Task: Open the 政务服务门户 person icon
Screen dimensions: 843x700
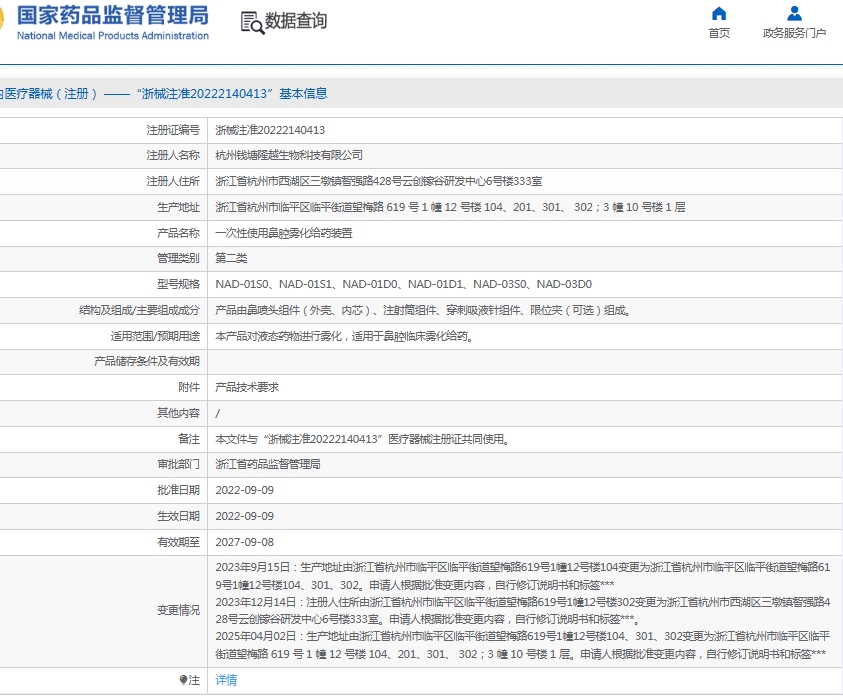Action: 794,13
